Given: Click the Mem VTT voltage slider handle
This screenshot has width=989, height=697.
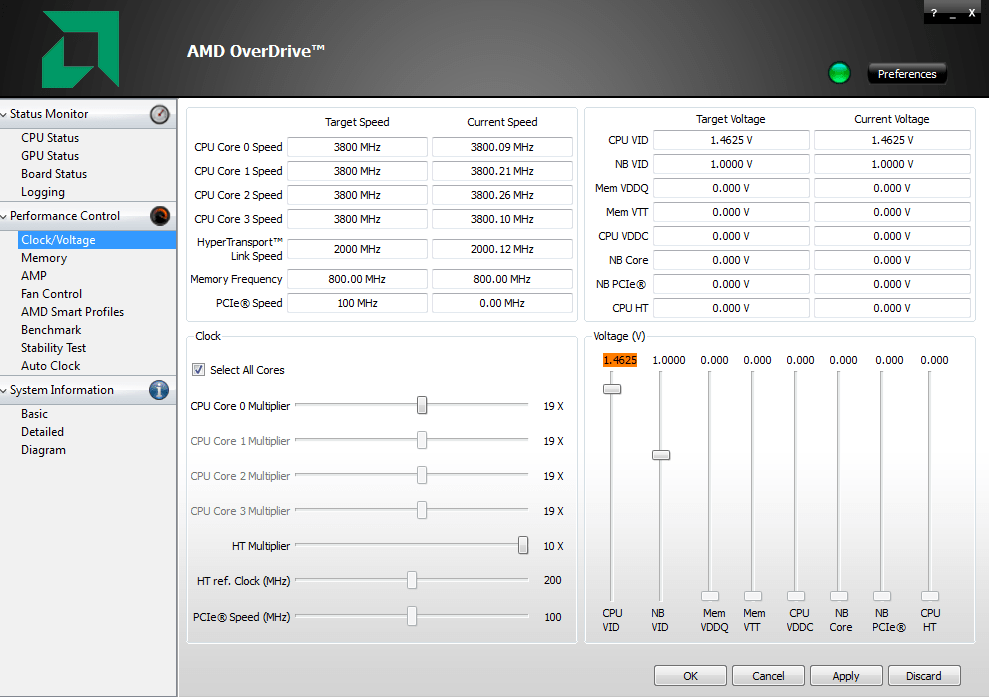Looking at the screenshot, I should pyautogui.click(x=753, y=596).
